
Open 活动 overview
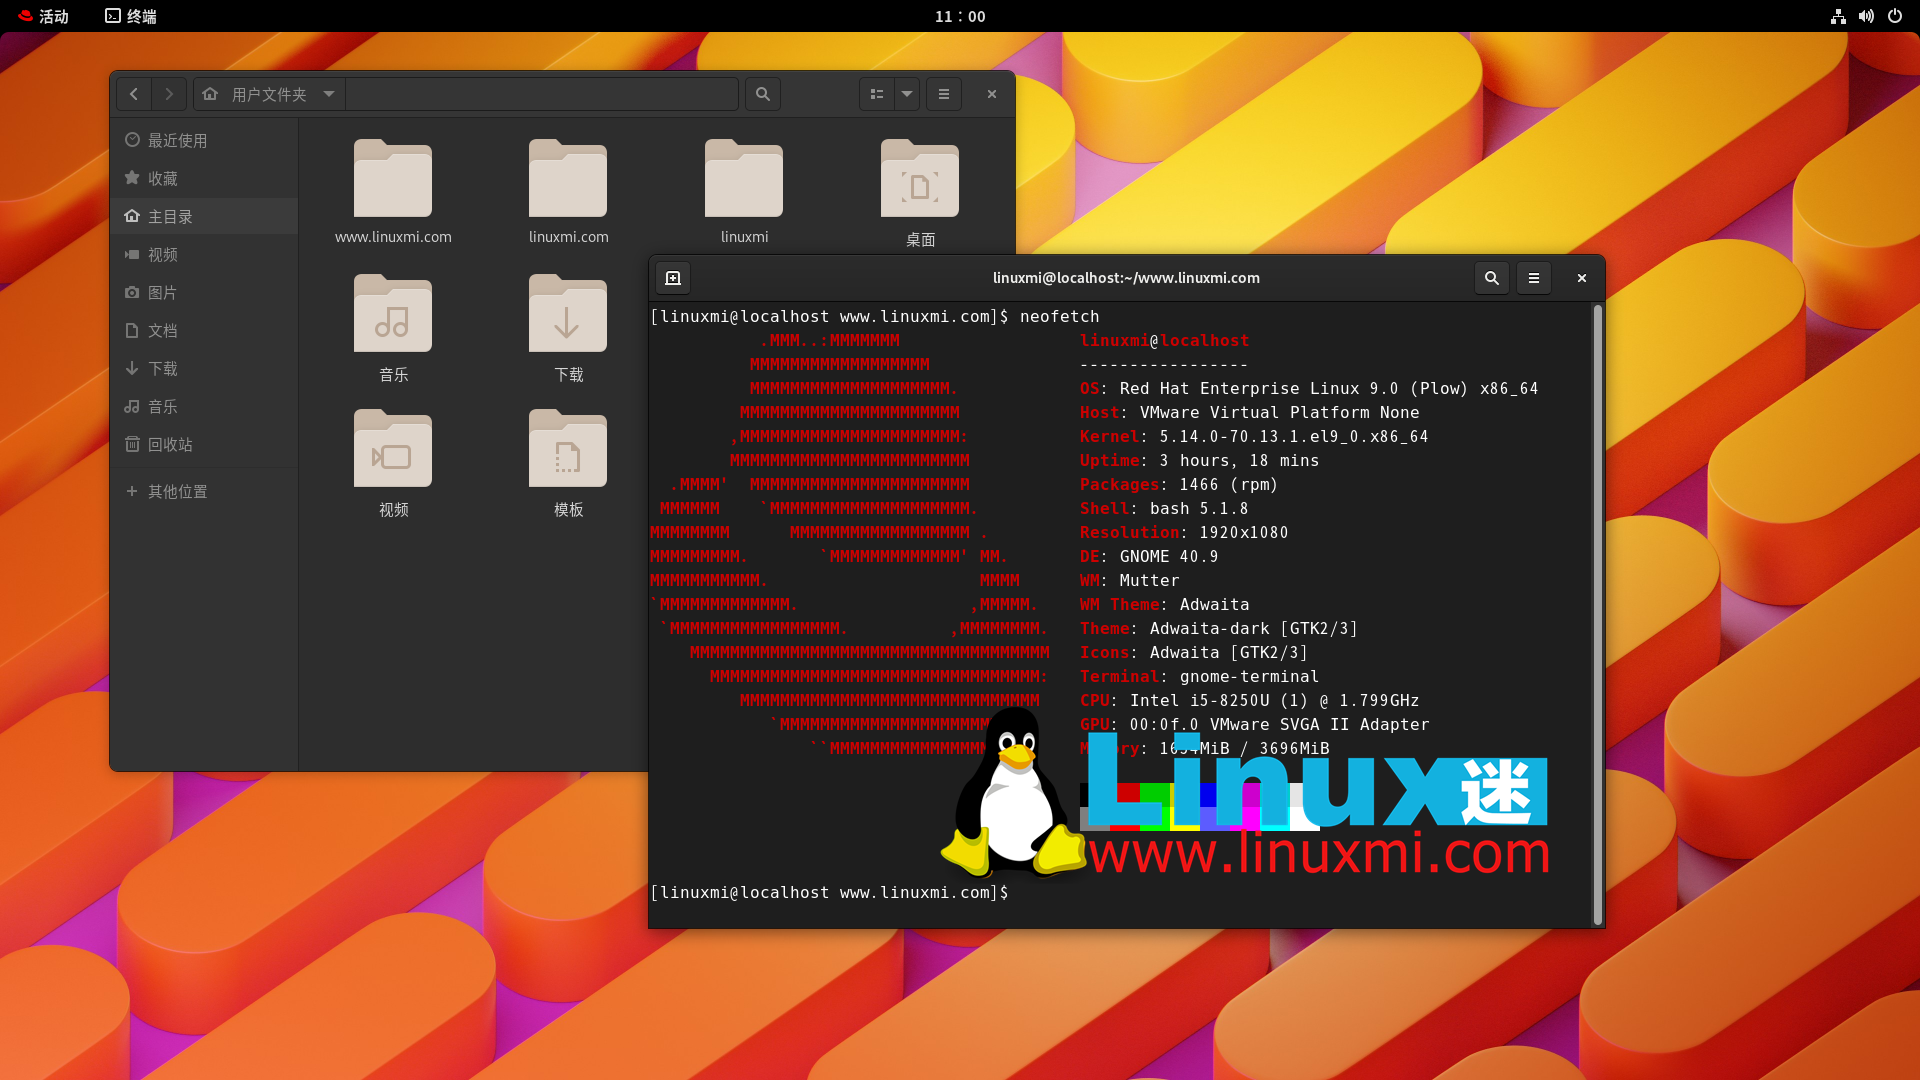(x=43, y=16)
